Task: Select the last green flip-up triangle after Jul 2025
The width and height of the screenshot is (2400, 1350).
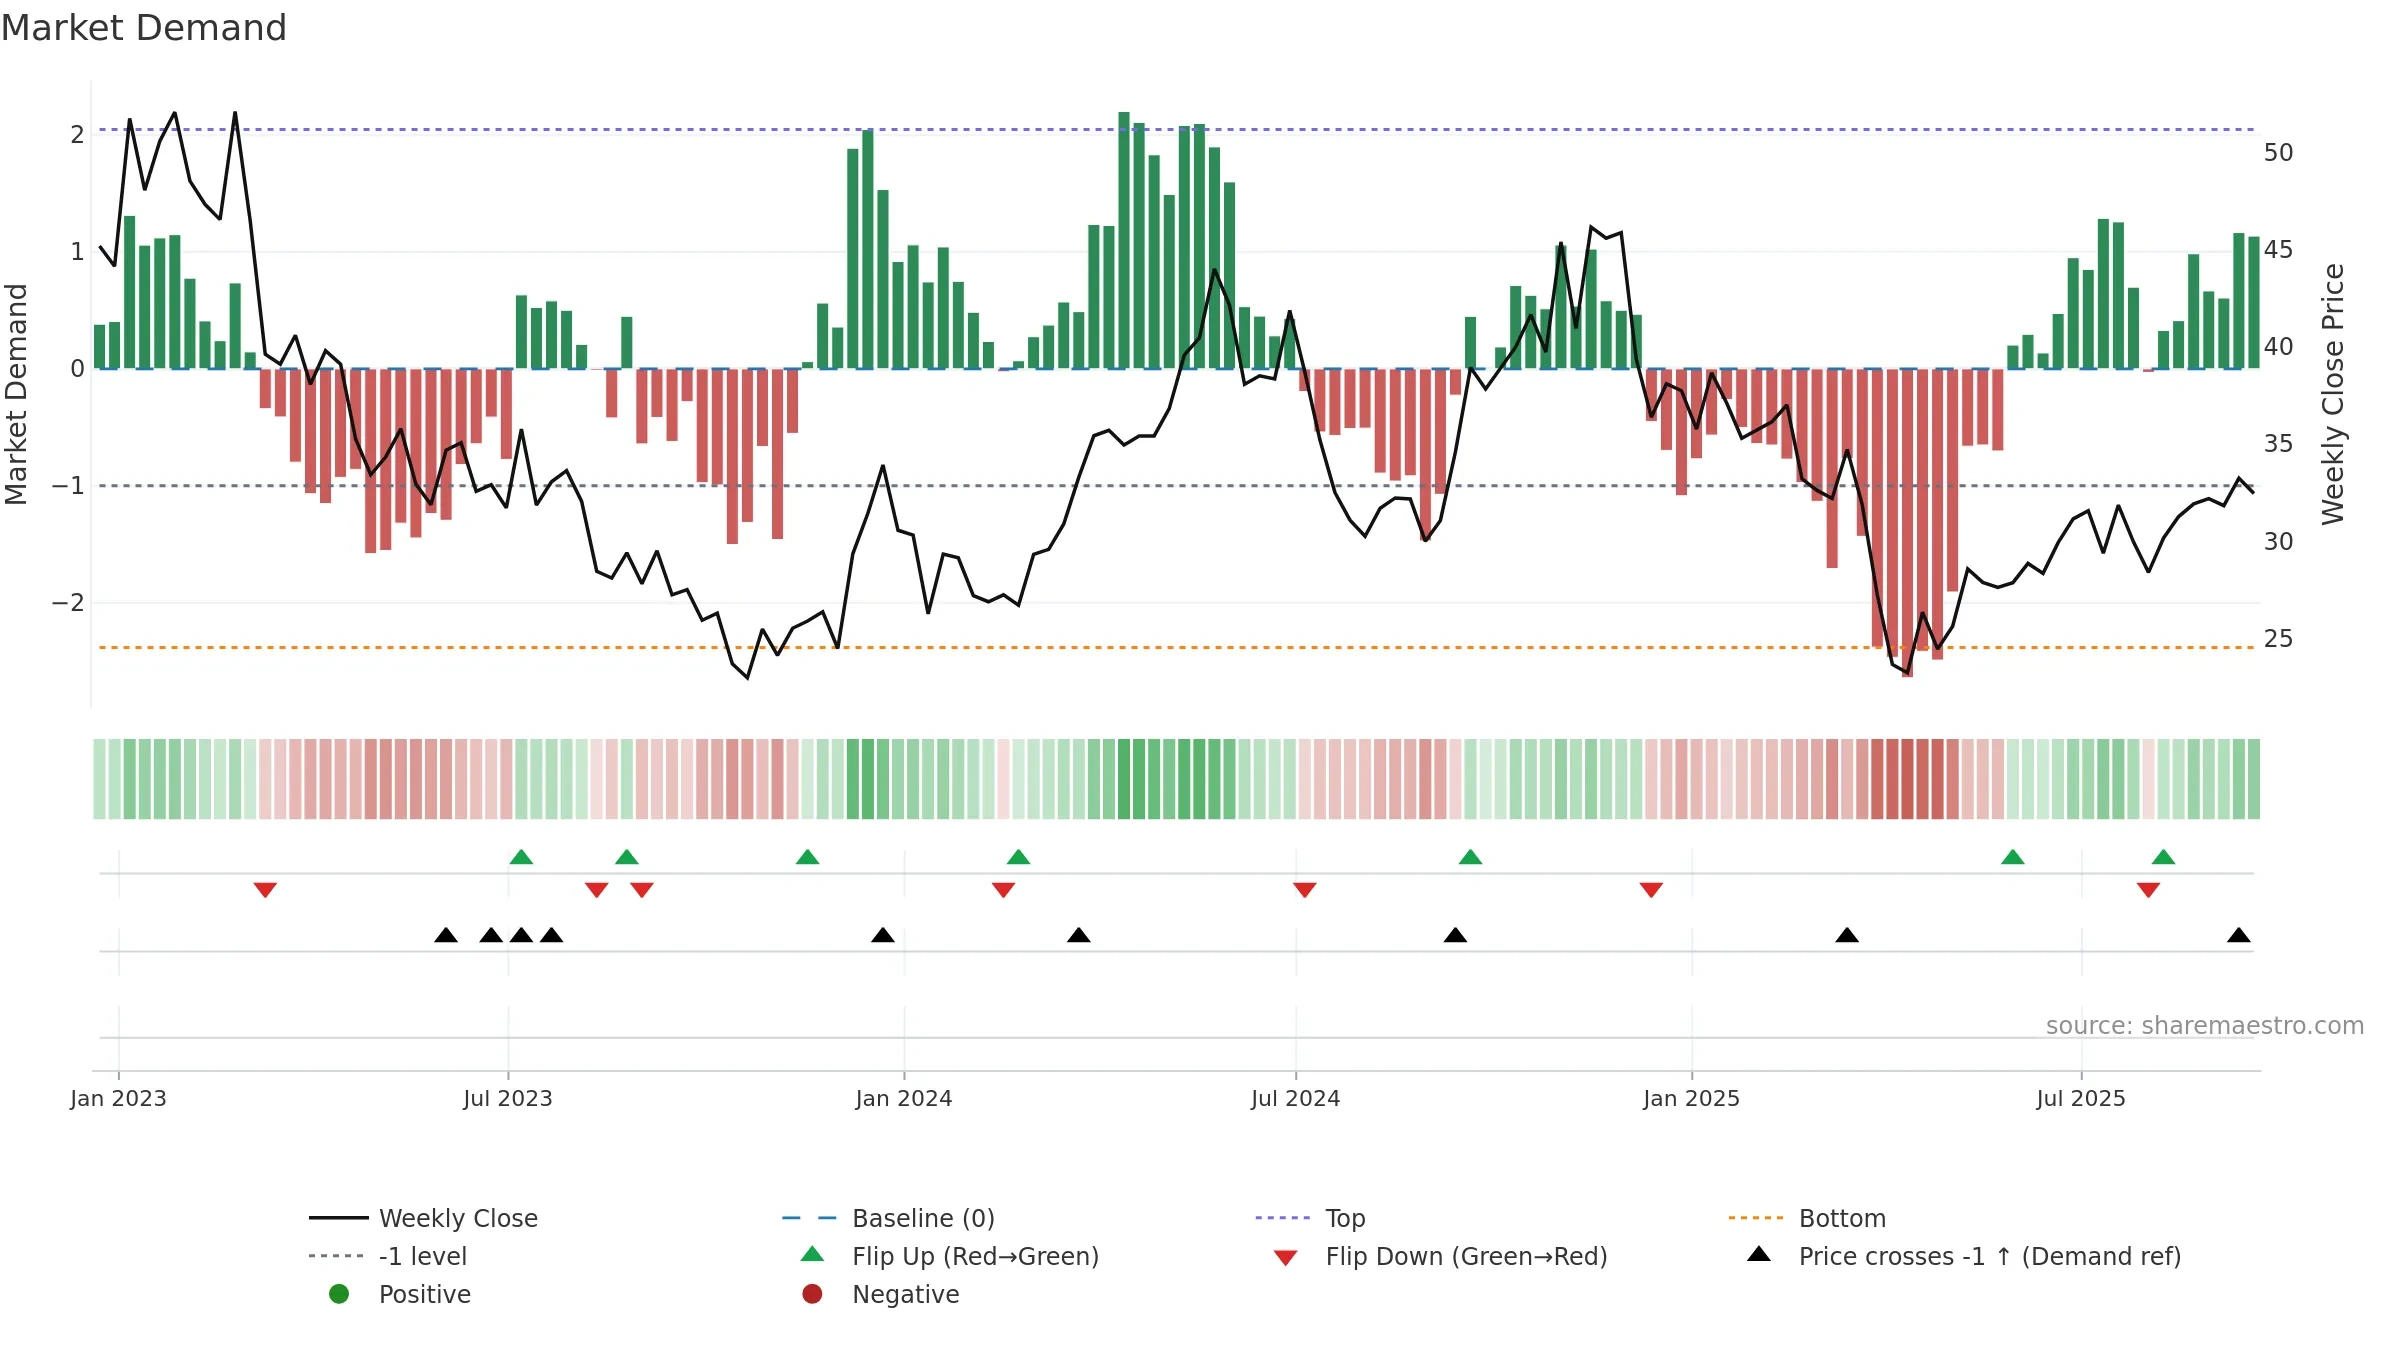Action: [x=2163, y=857]
